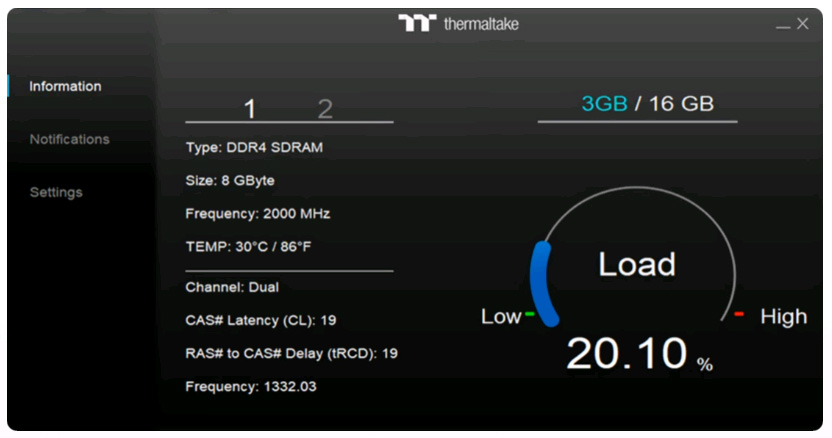Click the Type: DDR4 SDRAM line
832x438 pixels.
point(254,148)
